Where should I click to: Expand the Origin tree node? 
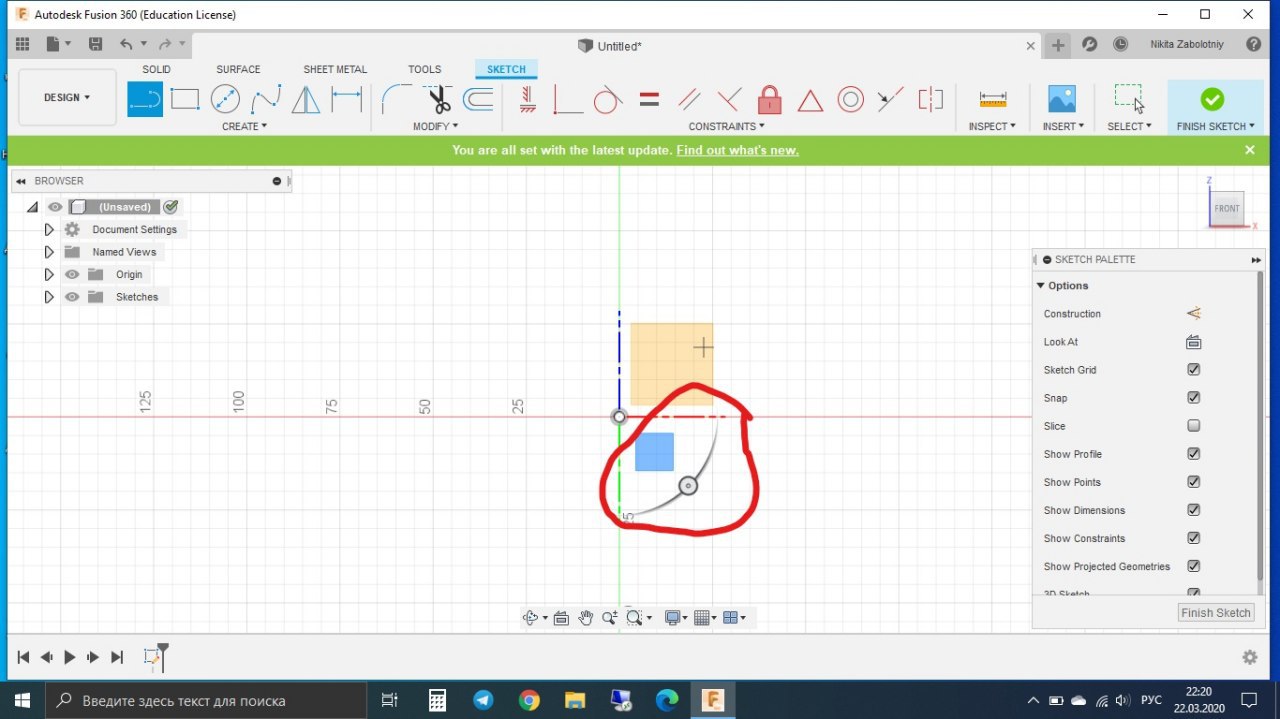pyautogui.click(x=48, y=274)
